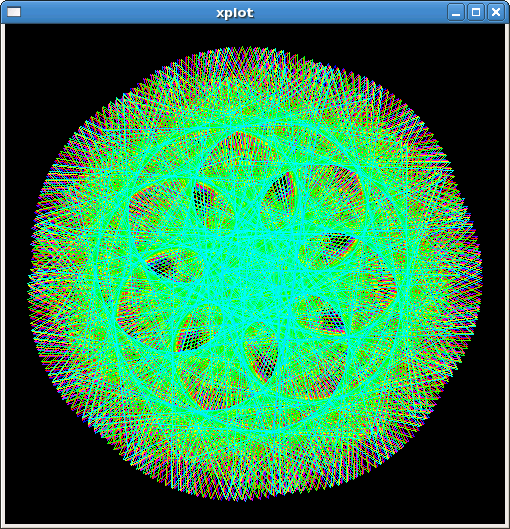Click the dark petal lower-left of pattern center
510x529 pixels.
(x=196, y=330)
